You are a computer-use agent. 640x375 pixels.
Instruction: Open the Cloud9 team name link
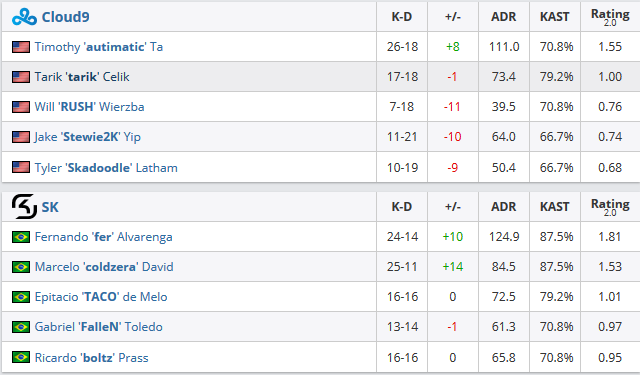pos(65,17)
